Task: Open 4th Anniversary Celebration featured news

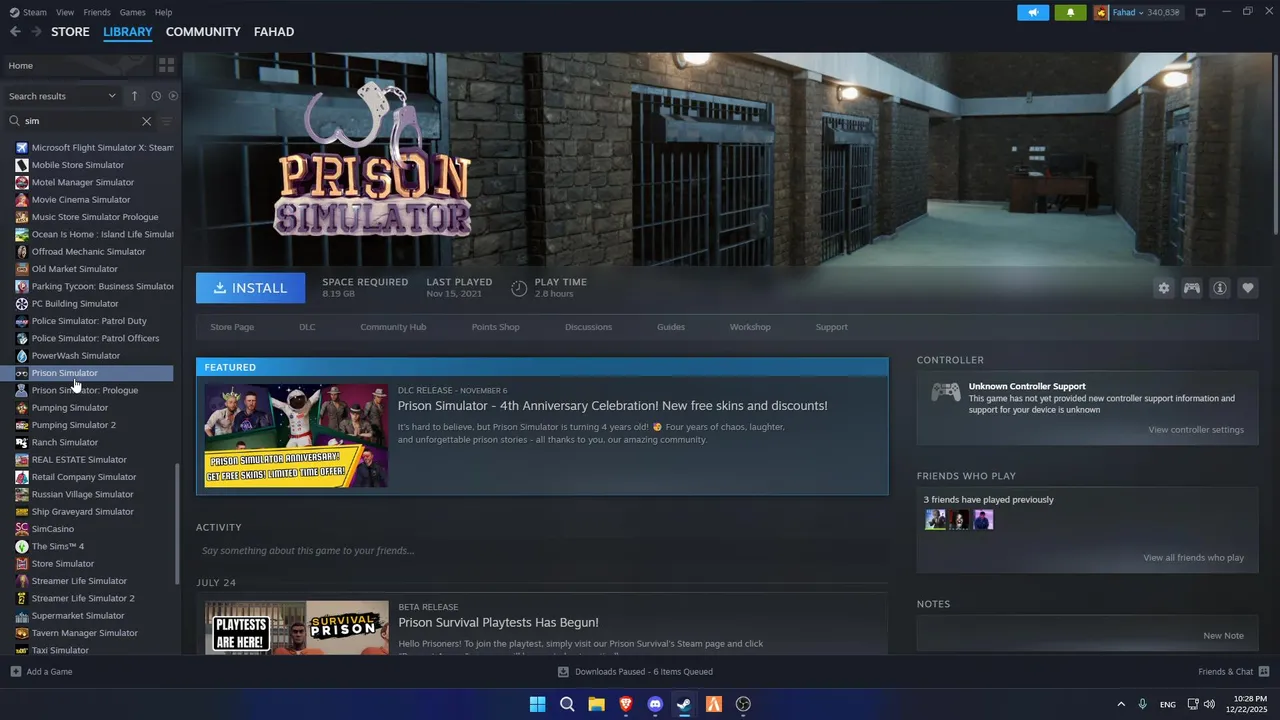Action: click(612, 406)
